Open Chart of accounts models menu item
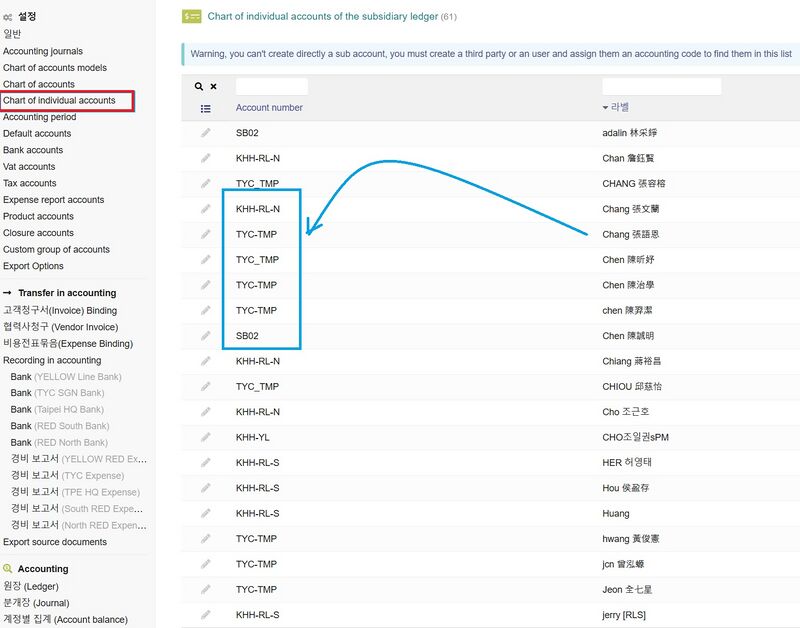800x628 pixels. pyautogui.click(x=55, y=68)
